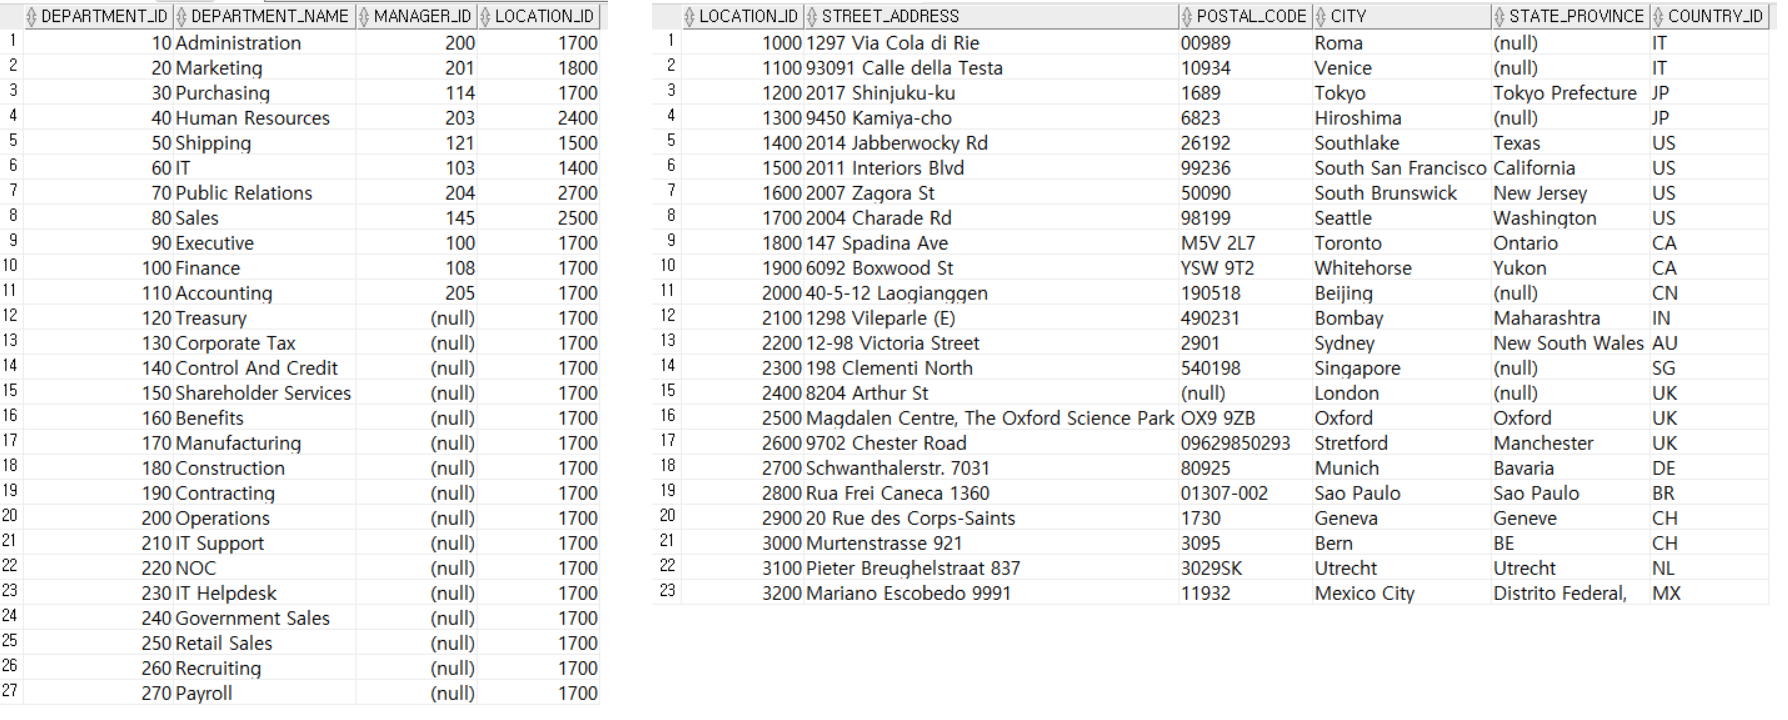The height and width of the screenshot is (720, 1788).
Task: Click the sort icon beside STREET_ADDRESS header
Action: click(x=813, y=16)
